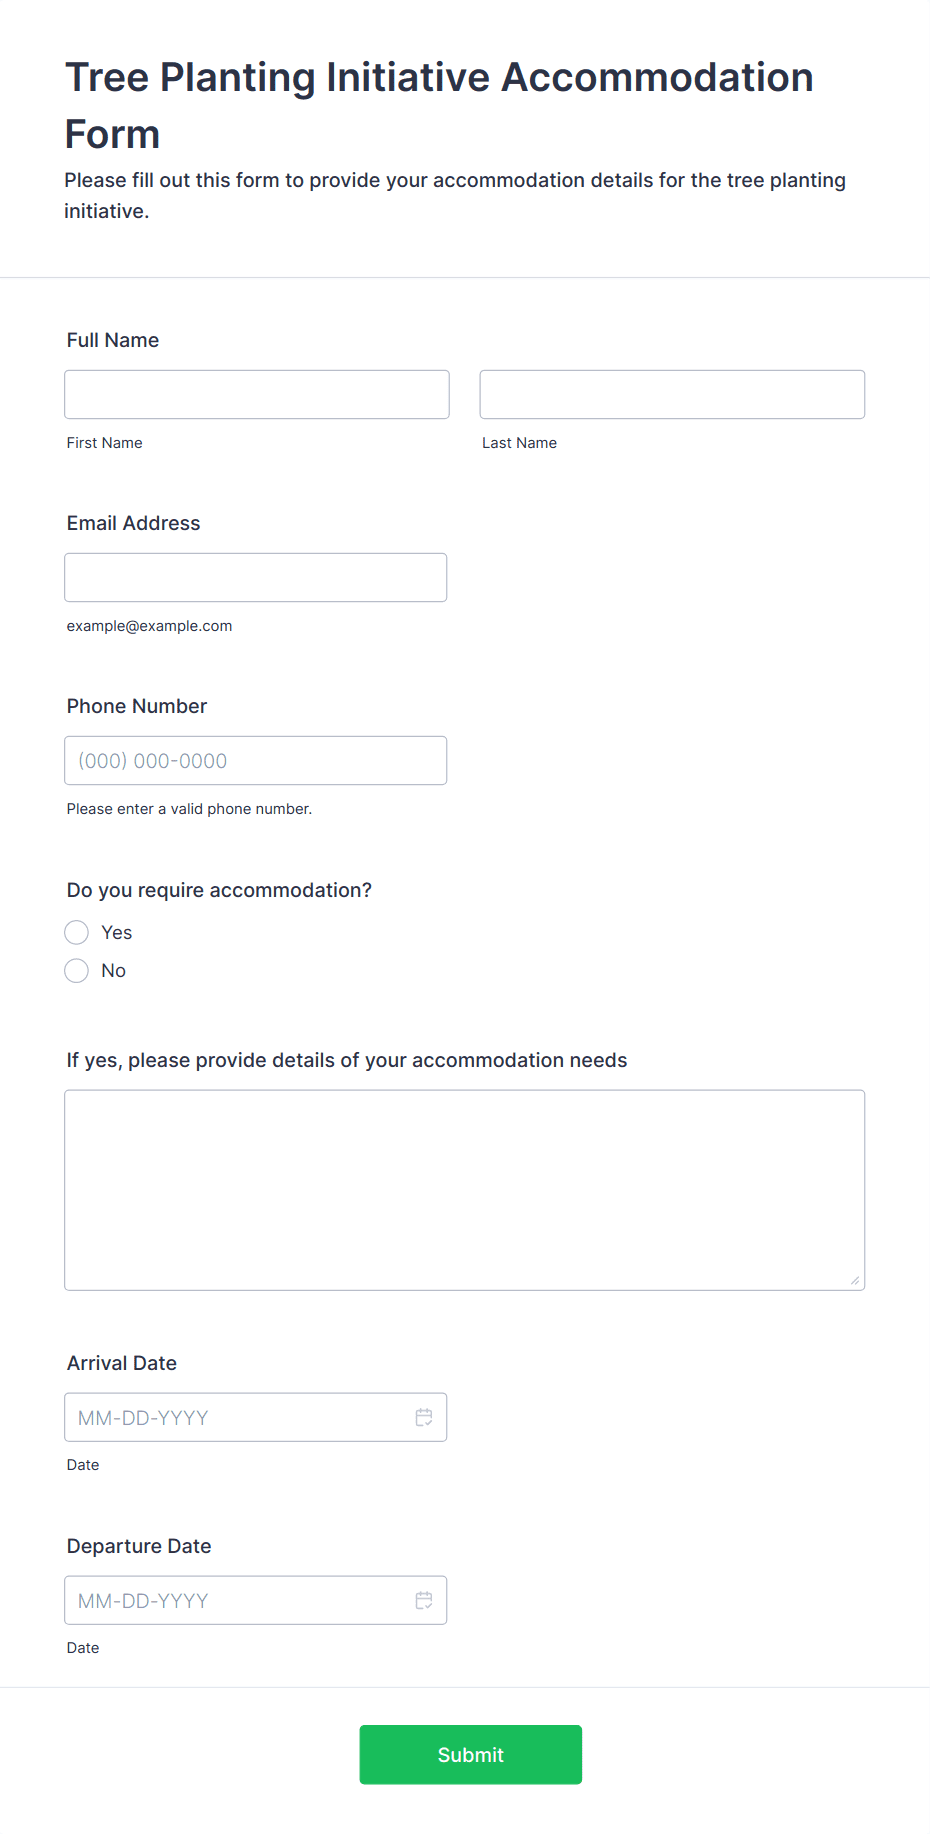
Task: Select the No accommodation radio button
Action: [x=77, y=971]
